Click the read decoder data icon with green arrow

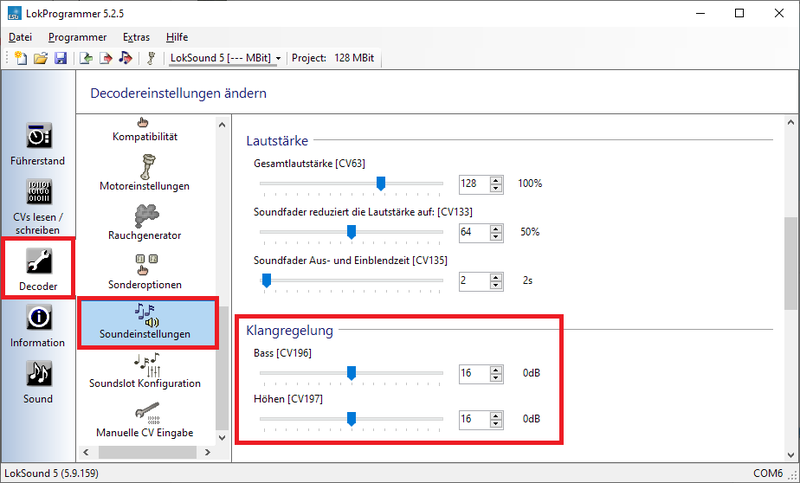point(86,58)
